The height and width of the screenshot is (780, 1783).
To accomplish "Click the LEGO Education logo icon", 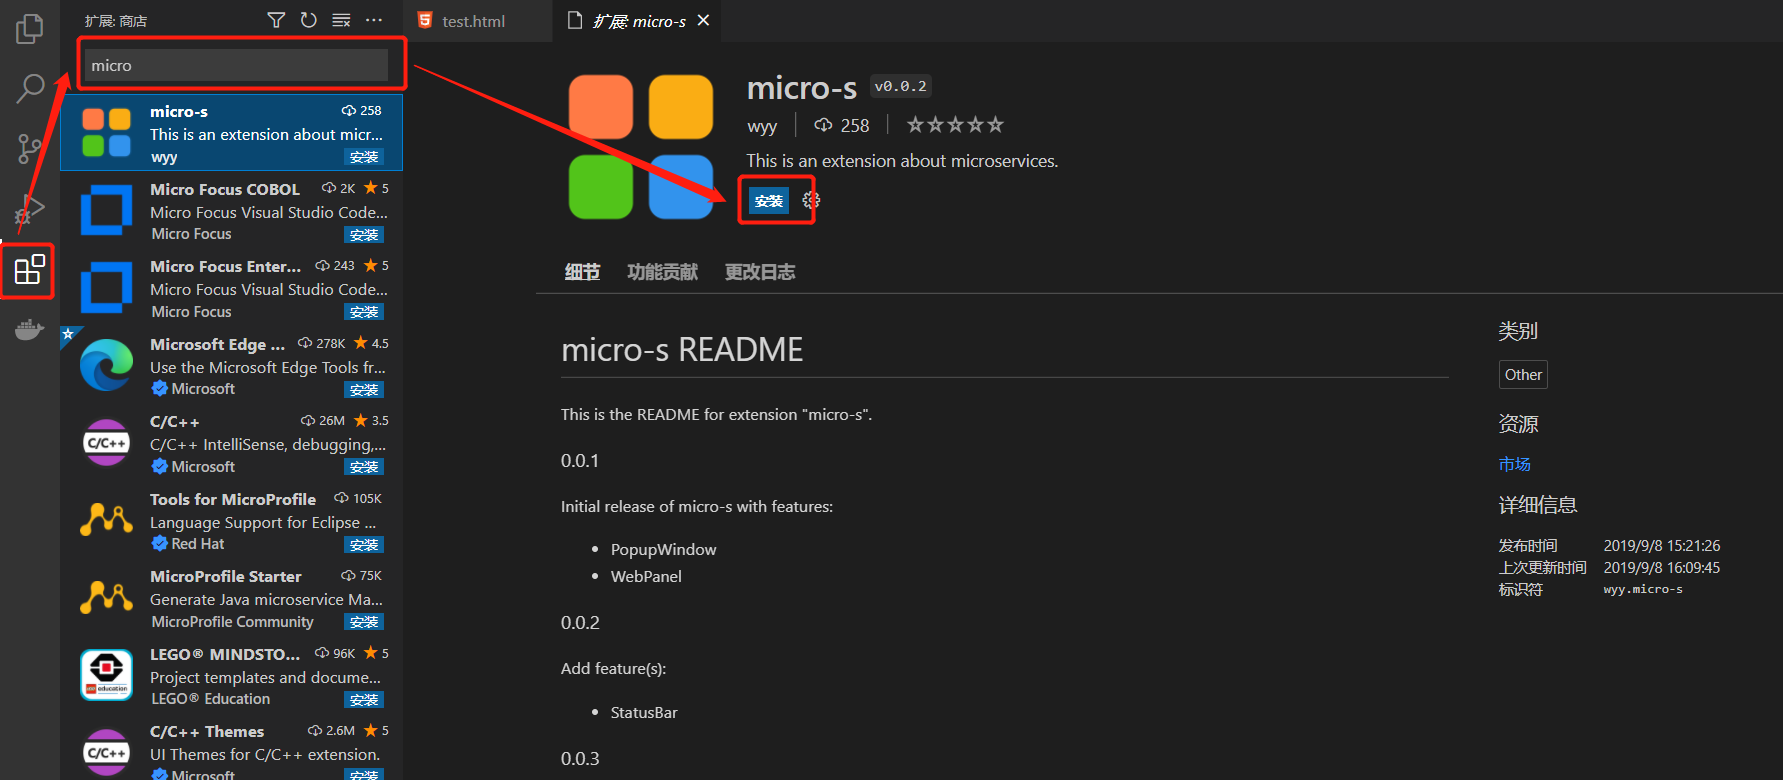I will coord(106,675).
